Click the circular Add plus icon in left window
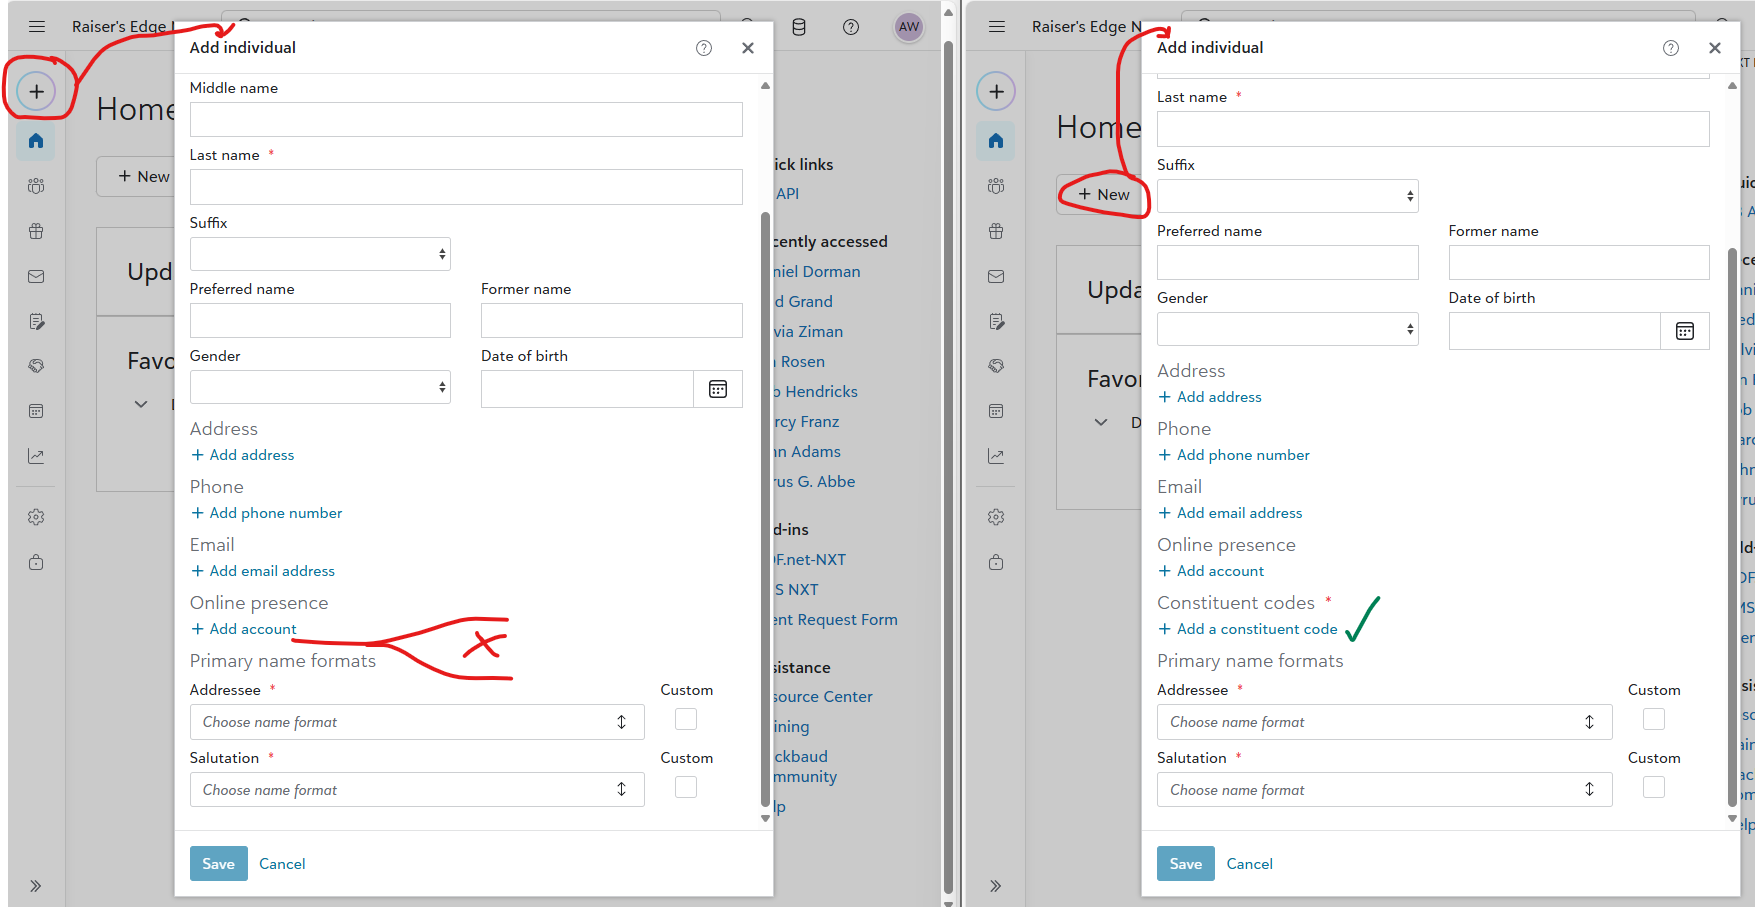 pos(36,92)
